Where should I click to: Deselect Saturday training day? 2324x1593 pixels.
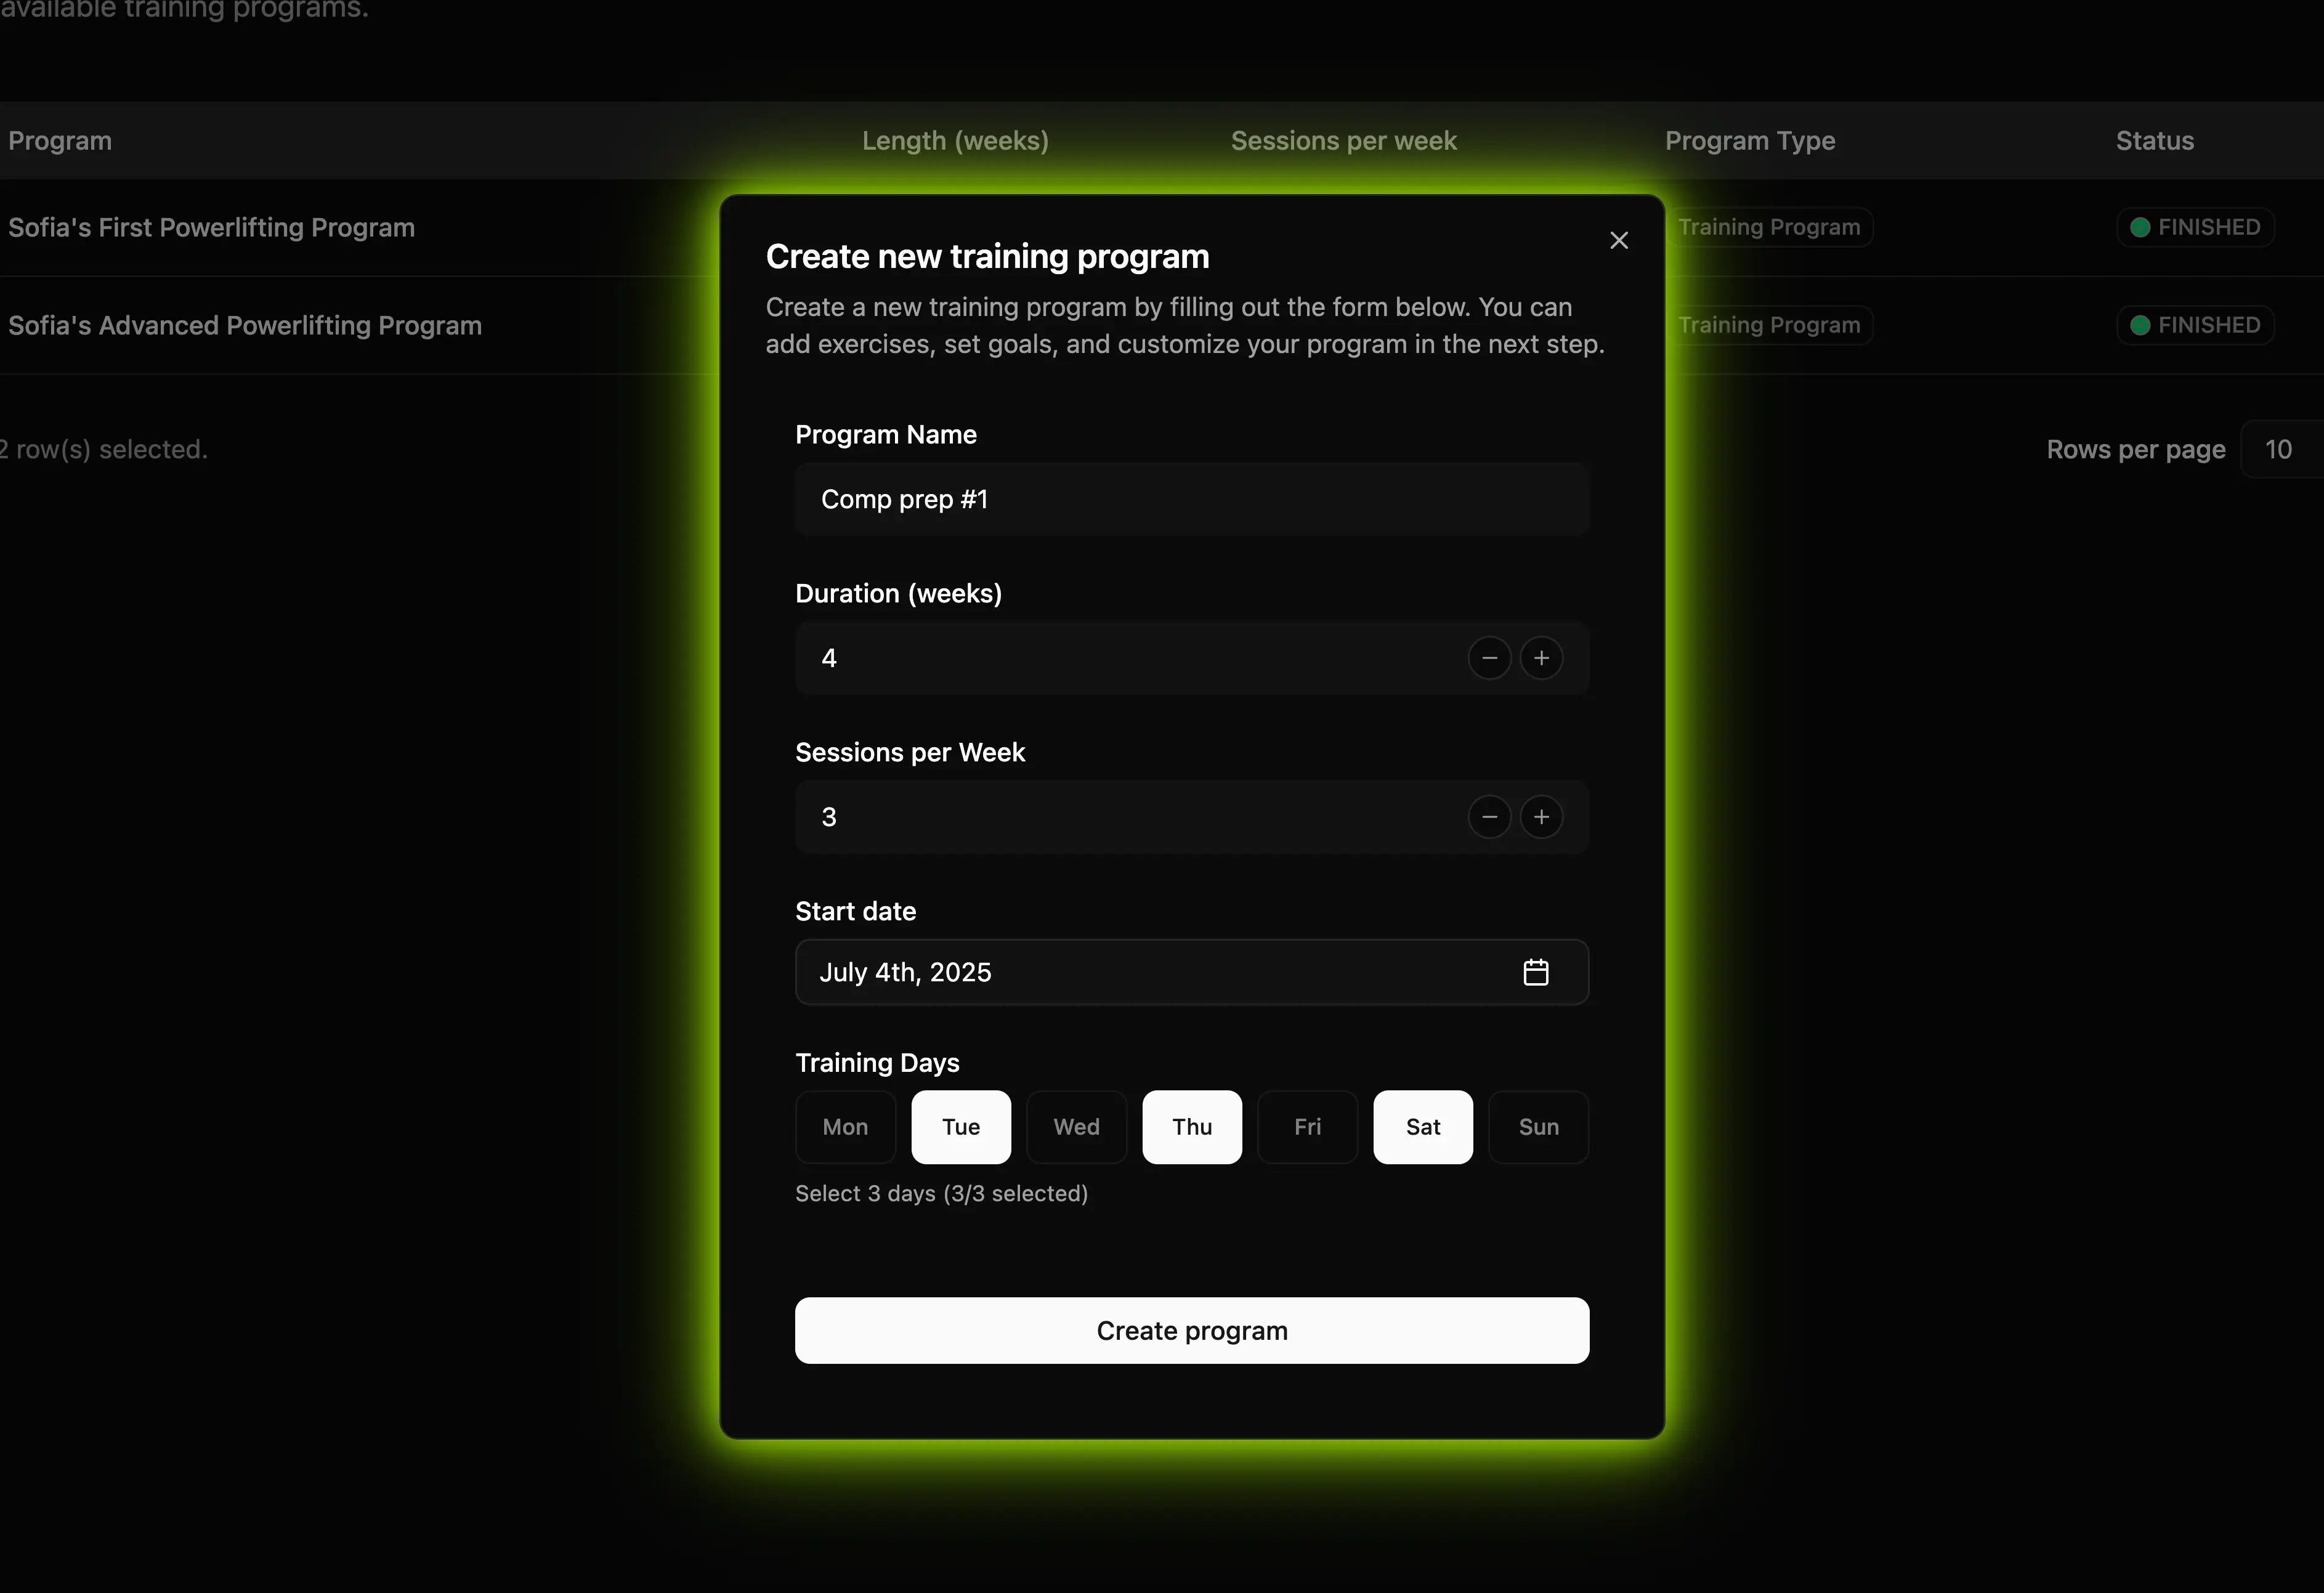pyautogui.click(x=1422, y=1127)
